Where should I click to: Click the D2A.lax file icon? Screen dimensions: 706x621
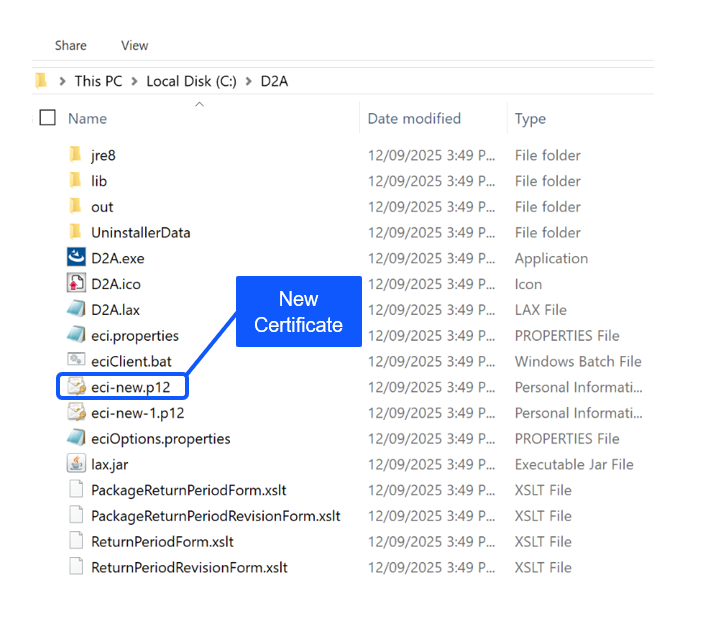click(x=76, y=310)
